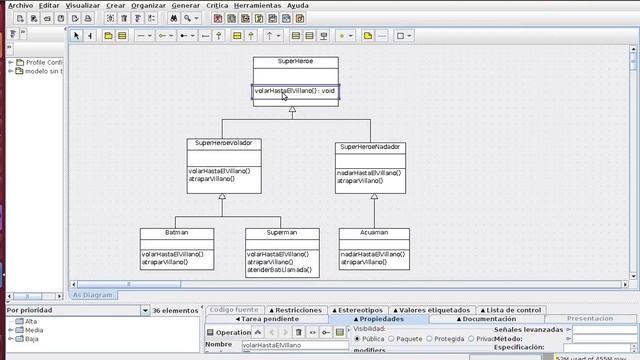Screen dimensions: 640x360
Task: Open the Crítica menu
Action: click(x=217, y=6)
